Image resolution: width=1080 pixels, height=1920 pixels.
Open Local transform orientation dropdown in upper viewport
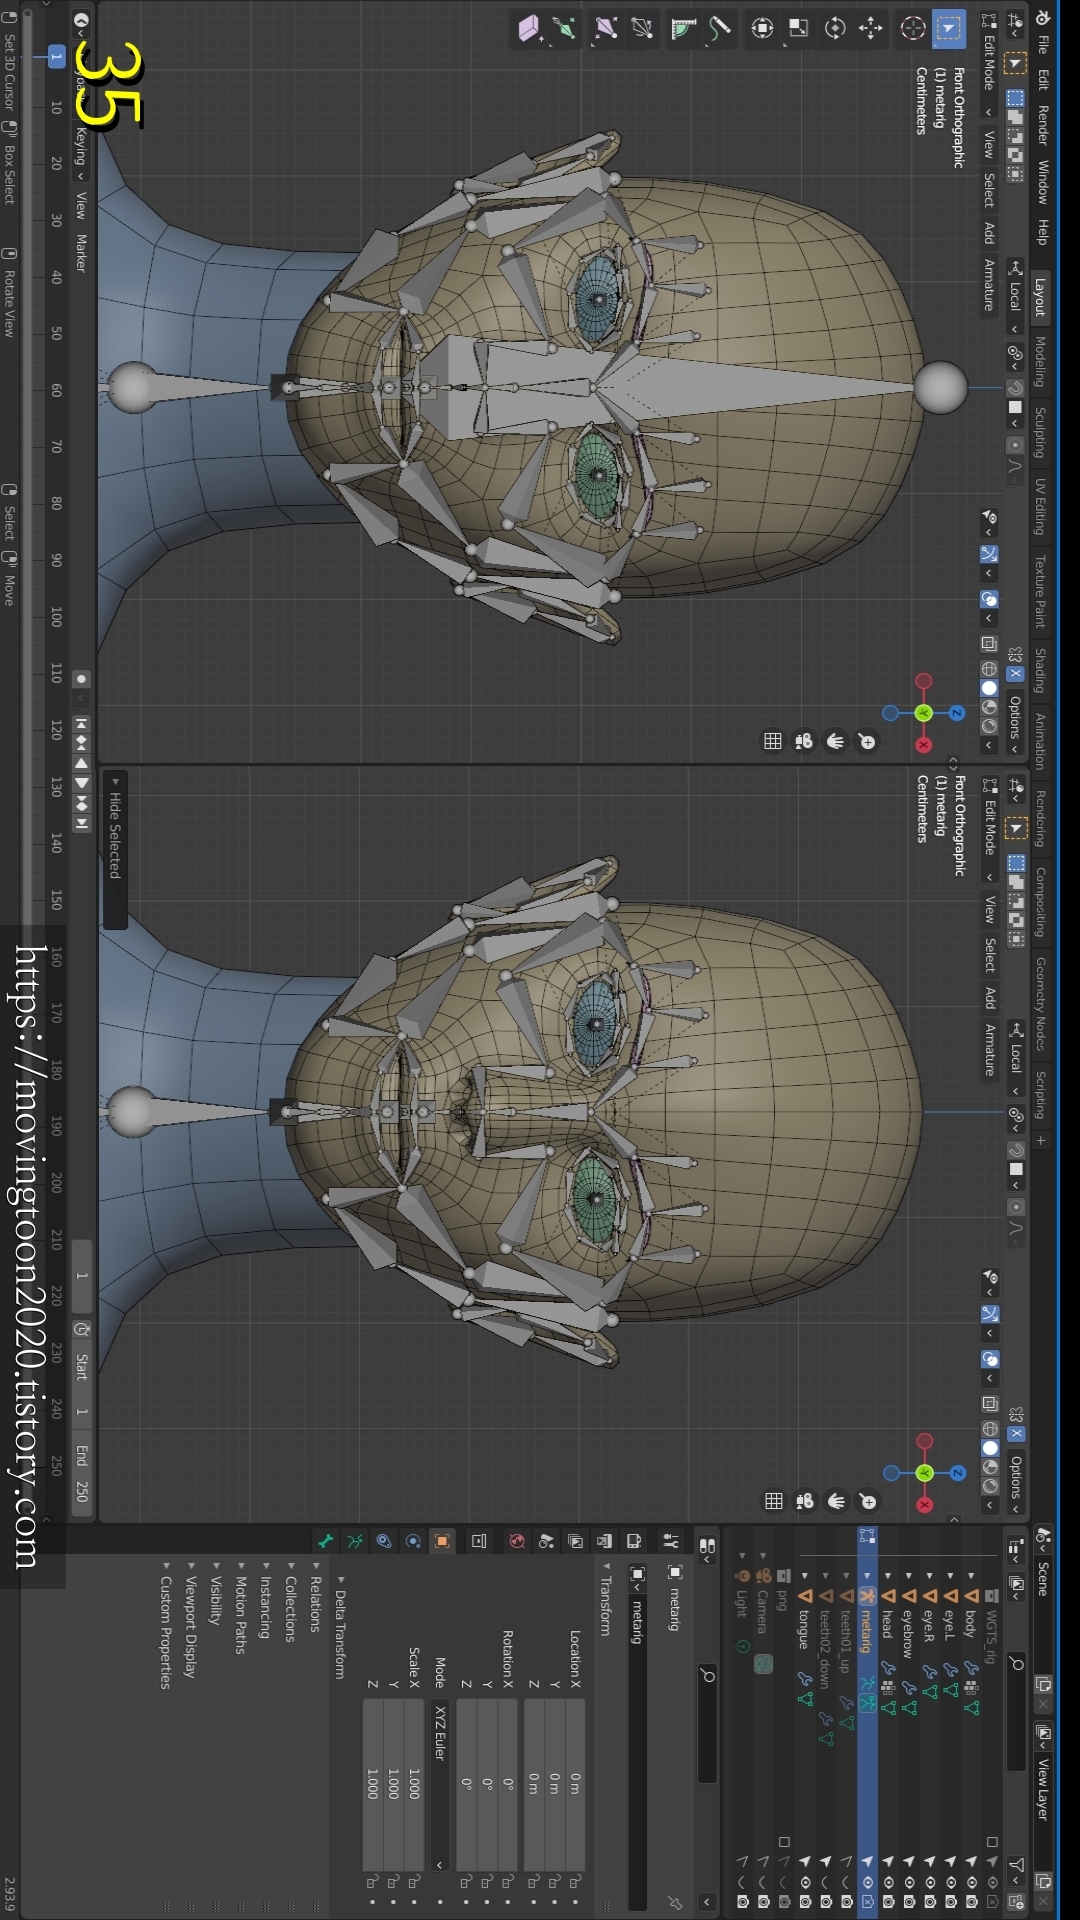click(x=1015, y=297)
